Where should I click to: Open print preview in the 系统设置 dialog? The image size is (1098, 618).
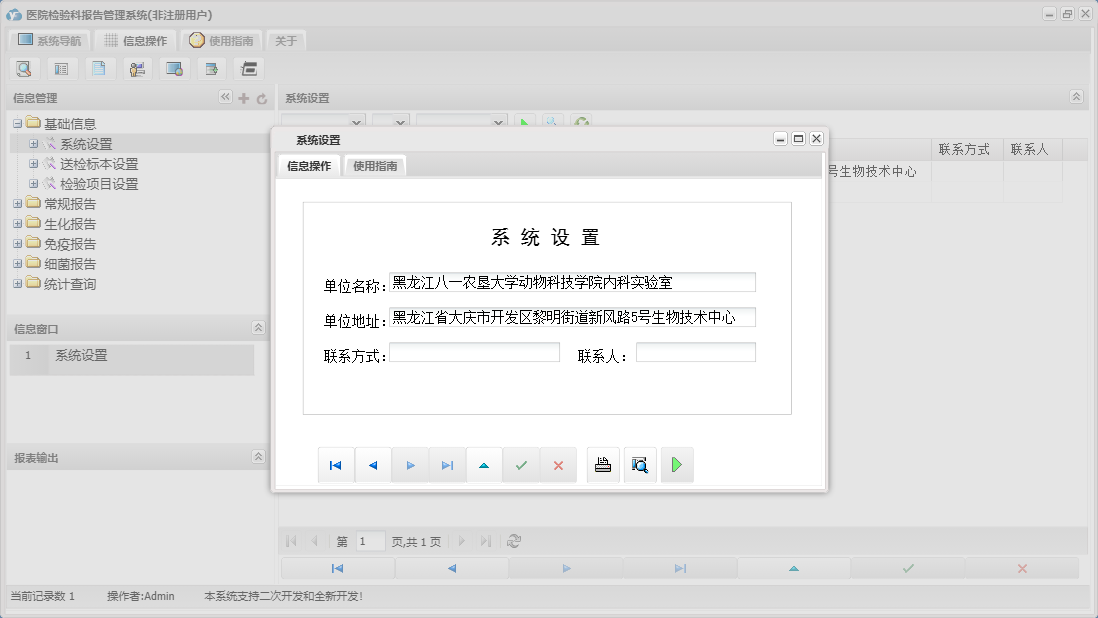pos(640,464)
